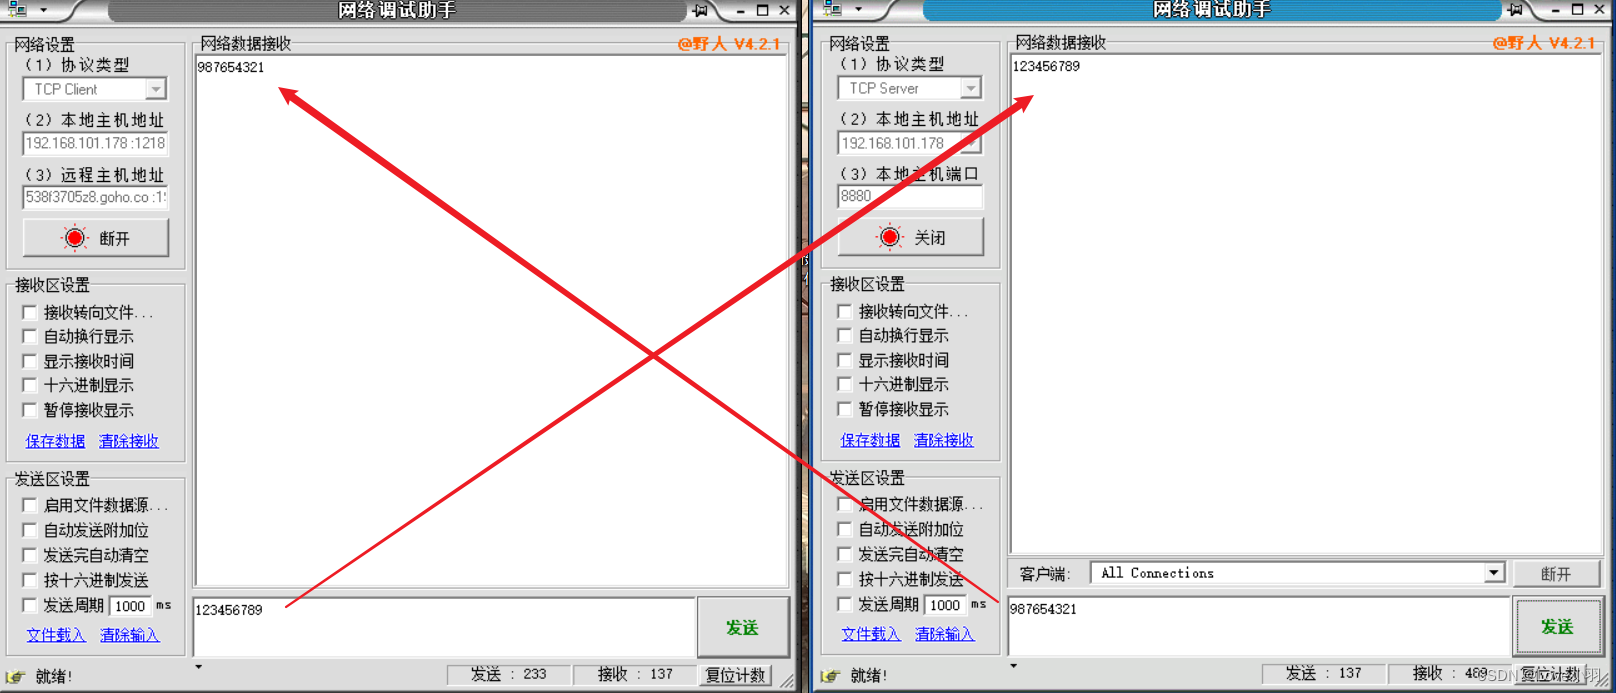Open protocol type dropdown showing TCP Client
This screenshot has height=693, width=1616.
click(156, 89)
